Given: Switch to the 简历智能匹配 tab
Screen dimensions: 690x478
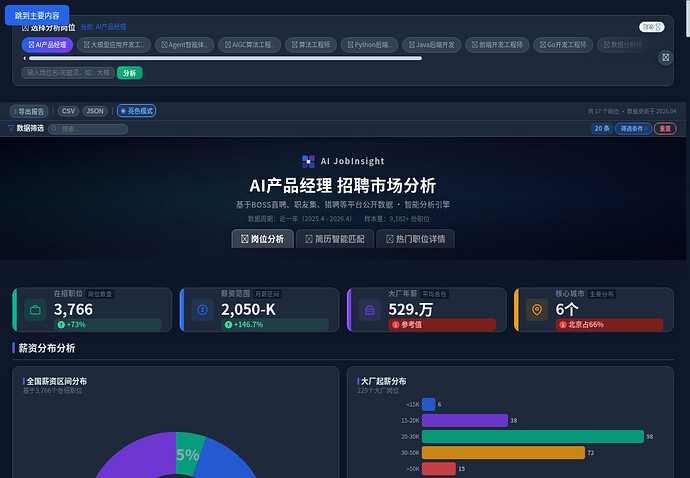Looking at the screenshot, I should click(x=335, y=239).
